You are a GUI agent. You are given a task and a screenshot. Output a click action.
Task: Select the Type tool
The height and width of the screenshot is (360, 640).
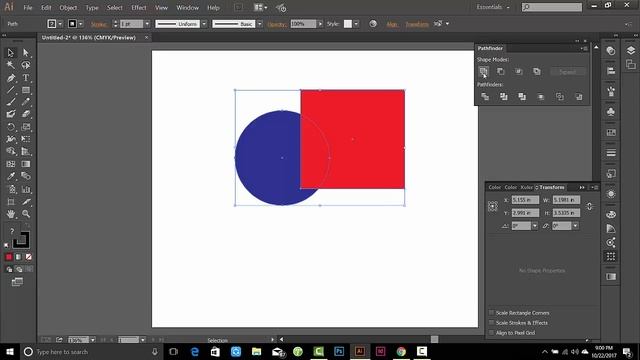(26, 78)
